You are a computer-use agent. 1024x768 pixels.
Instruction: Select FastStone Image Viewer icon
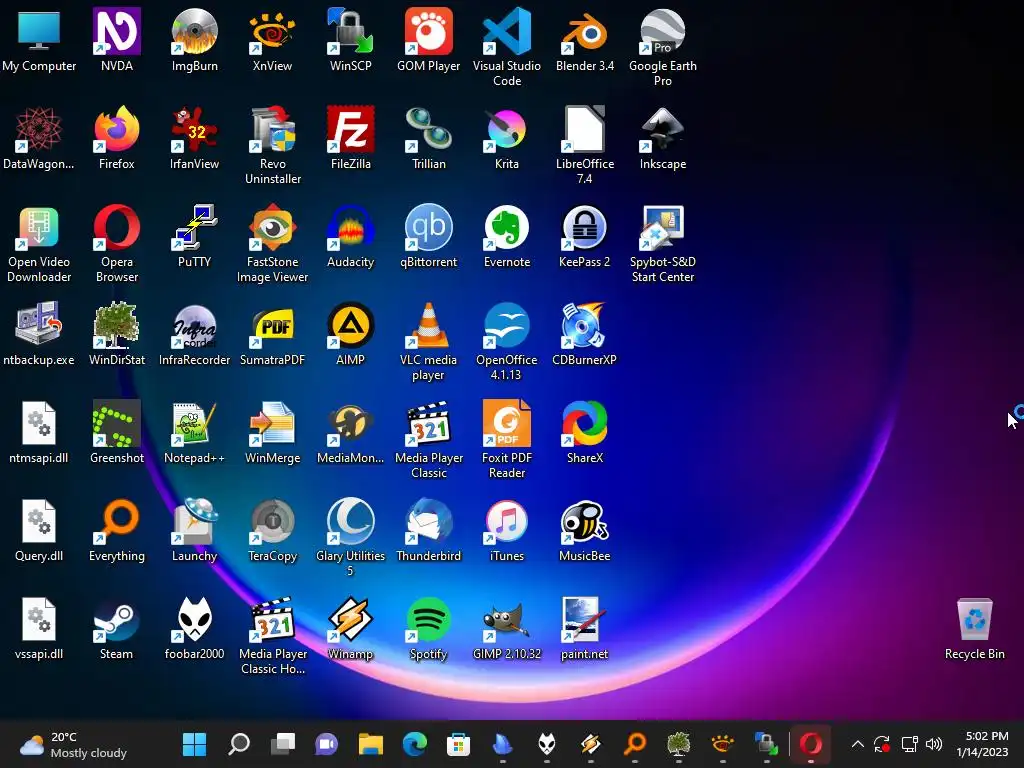pos(272,227)
